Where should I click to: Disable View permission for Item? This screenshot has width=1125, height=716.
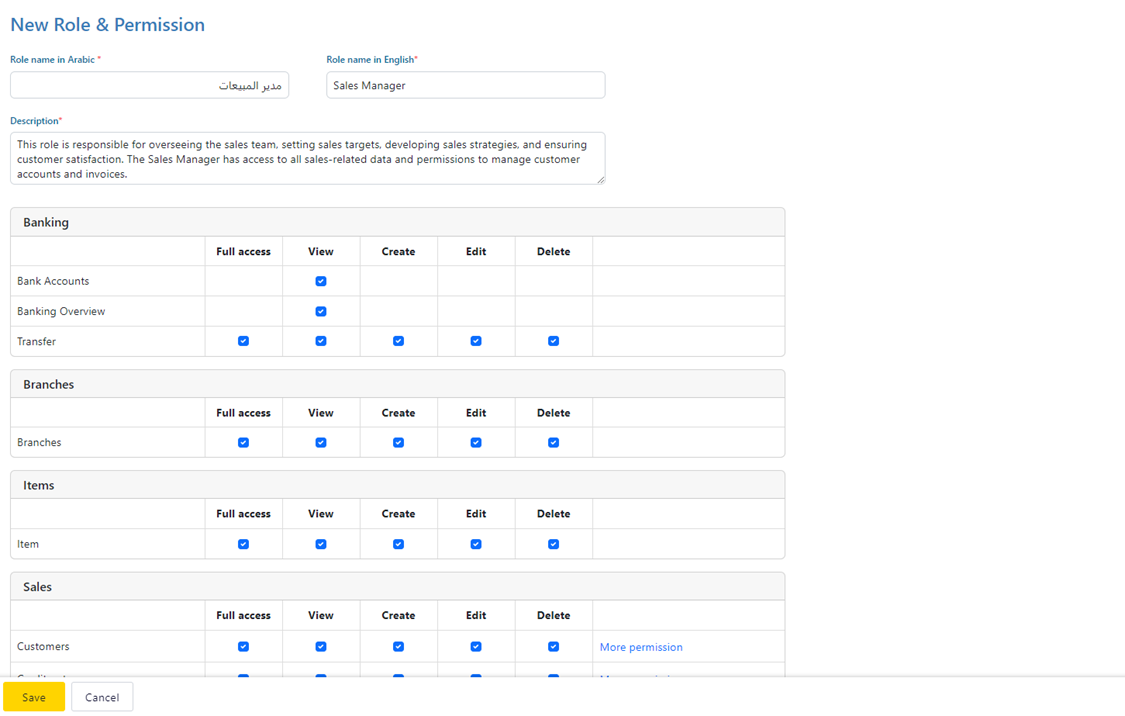(x=321, y=544)
